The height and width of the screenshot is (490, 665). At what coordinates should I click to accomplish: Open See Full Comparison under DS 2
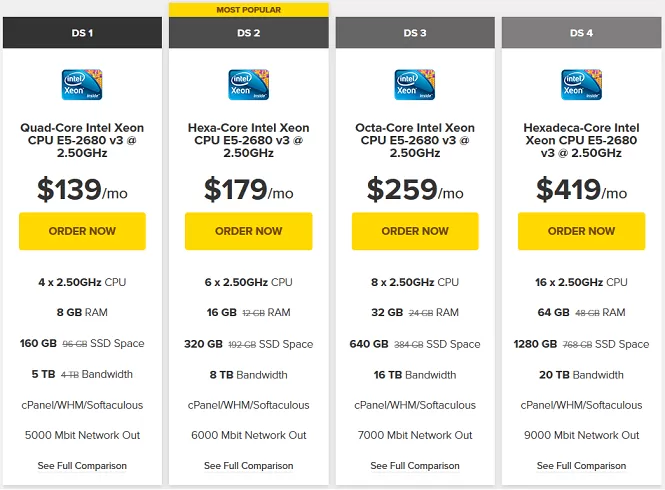(x=249, y=466)
